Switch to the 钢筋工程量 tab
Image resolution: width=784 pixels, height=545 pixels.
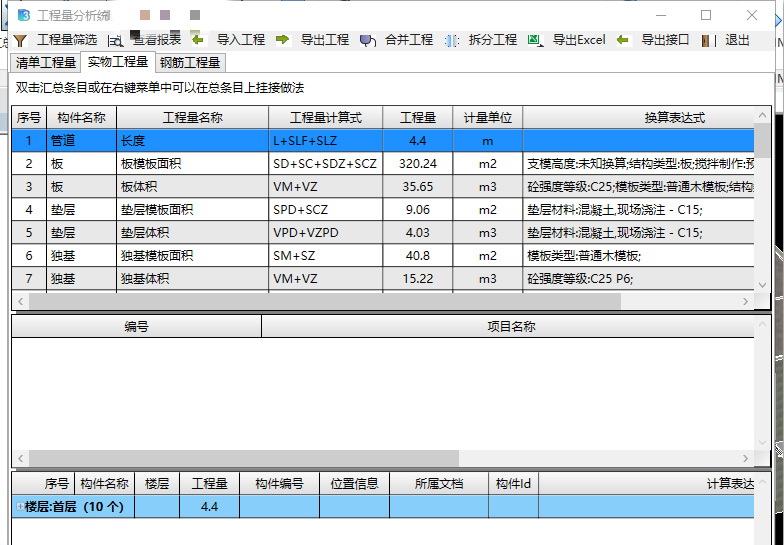point(190,63)
